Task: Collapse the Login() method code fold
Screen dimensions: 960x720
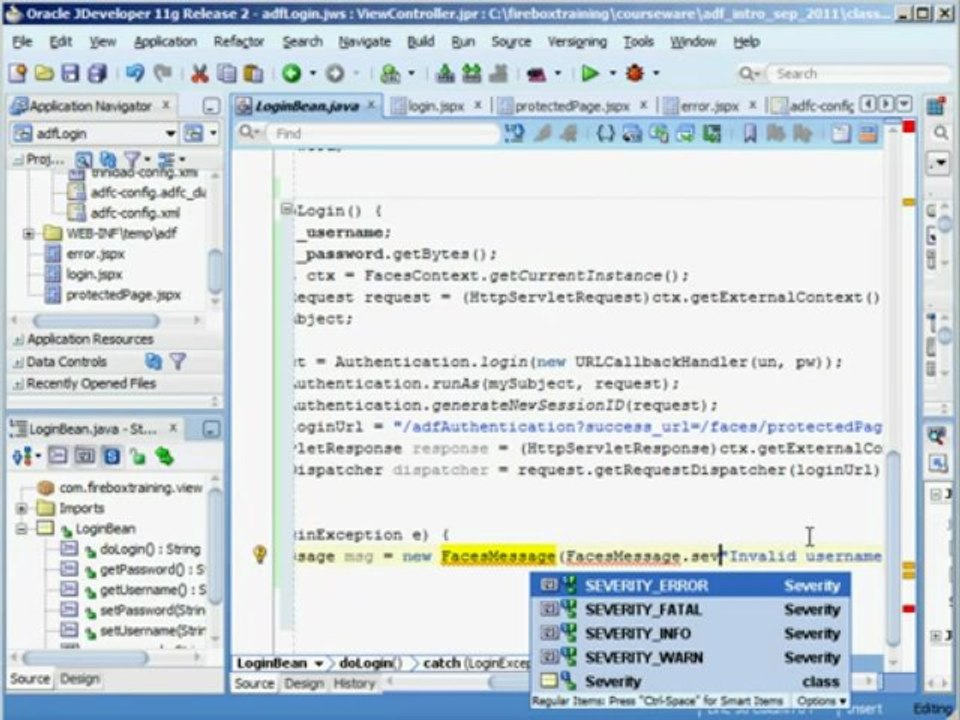Action: tap(286, 209)
